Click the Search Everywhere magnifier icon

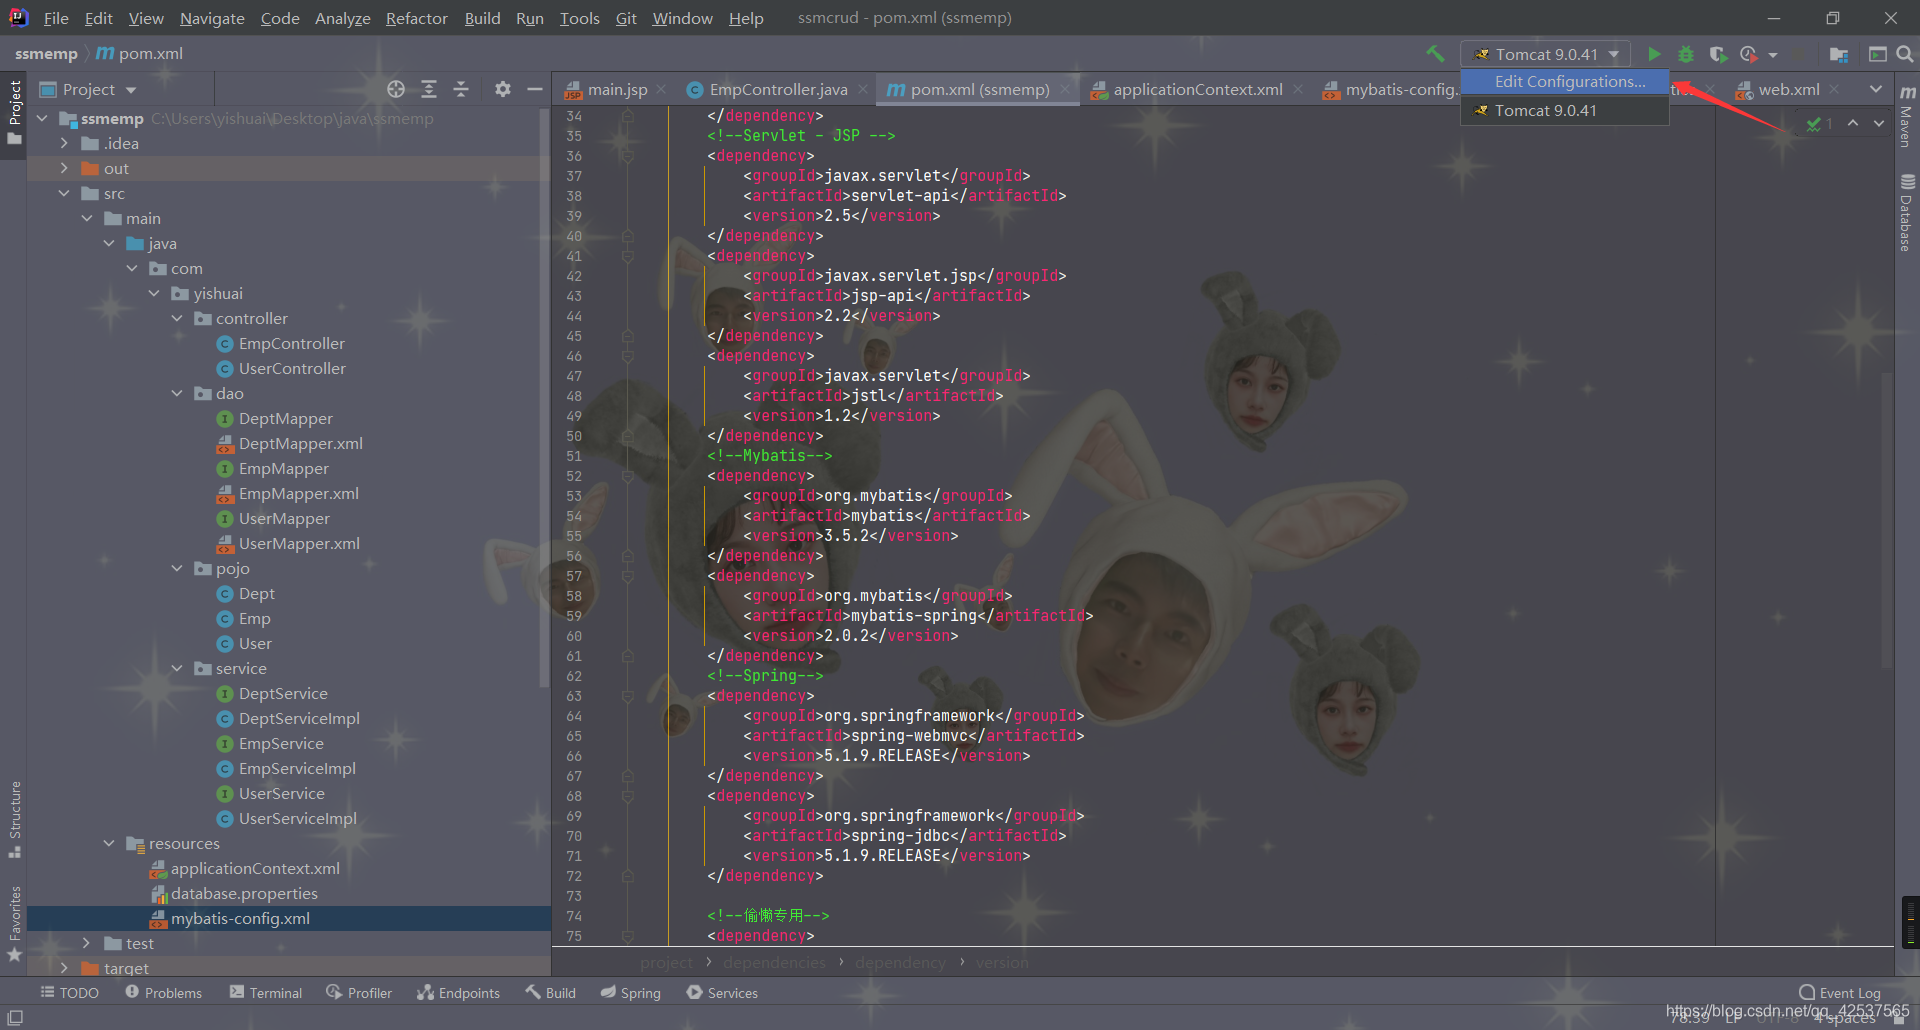tap(1905, 54)
